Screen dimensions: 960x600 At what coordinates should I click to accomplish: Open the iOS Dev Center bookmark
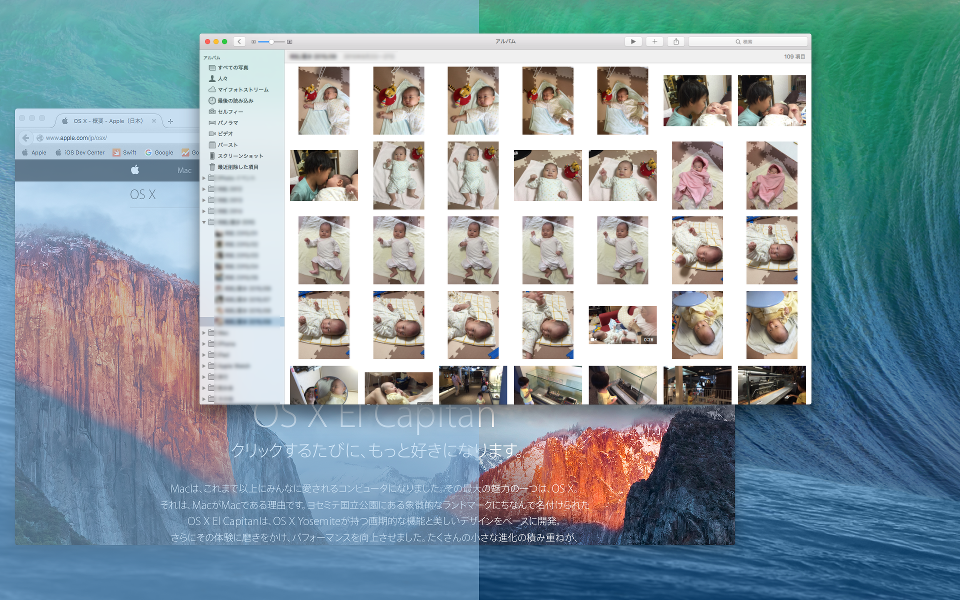tap(80, 152)
